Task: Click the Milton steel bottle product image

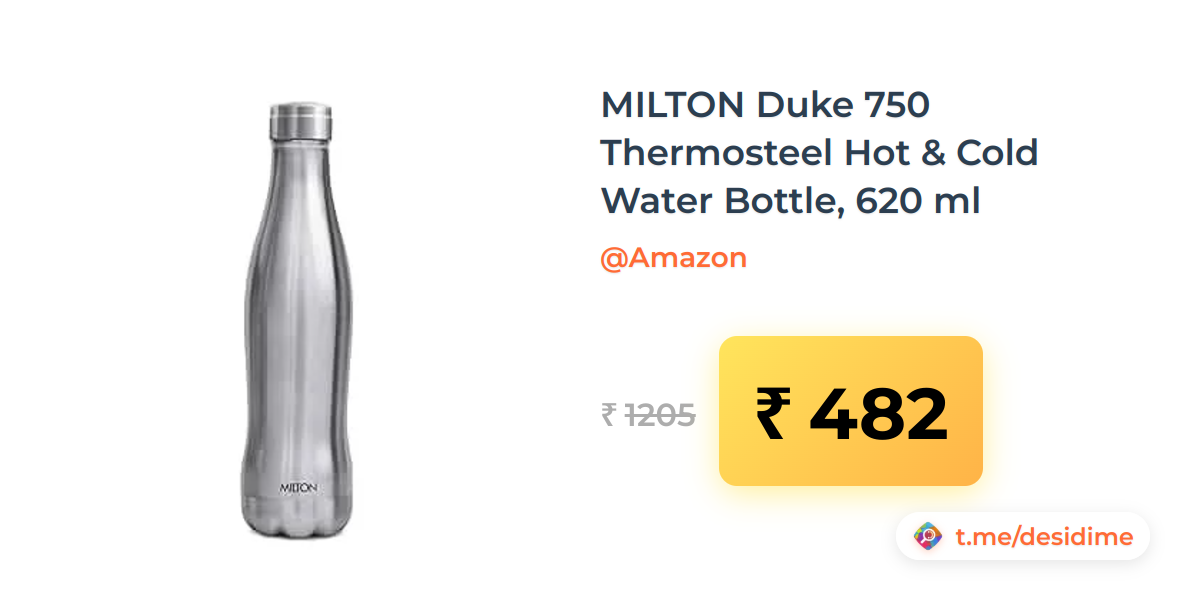Action: point(298,321)
